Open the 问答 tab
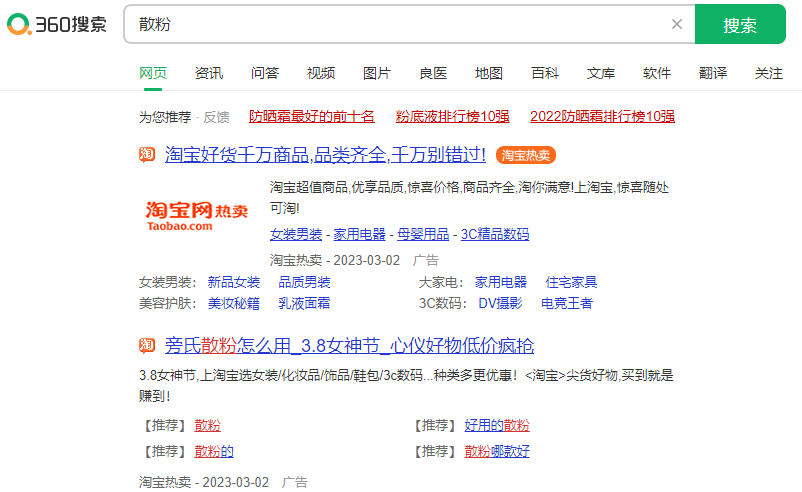Screen dimensions: 802x492 [265, 73]
